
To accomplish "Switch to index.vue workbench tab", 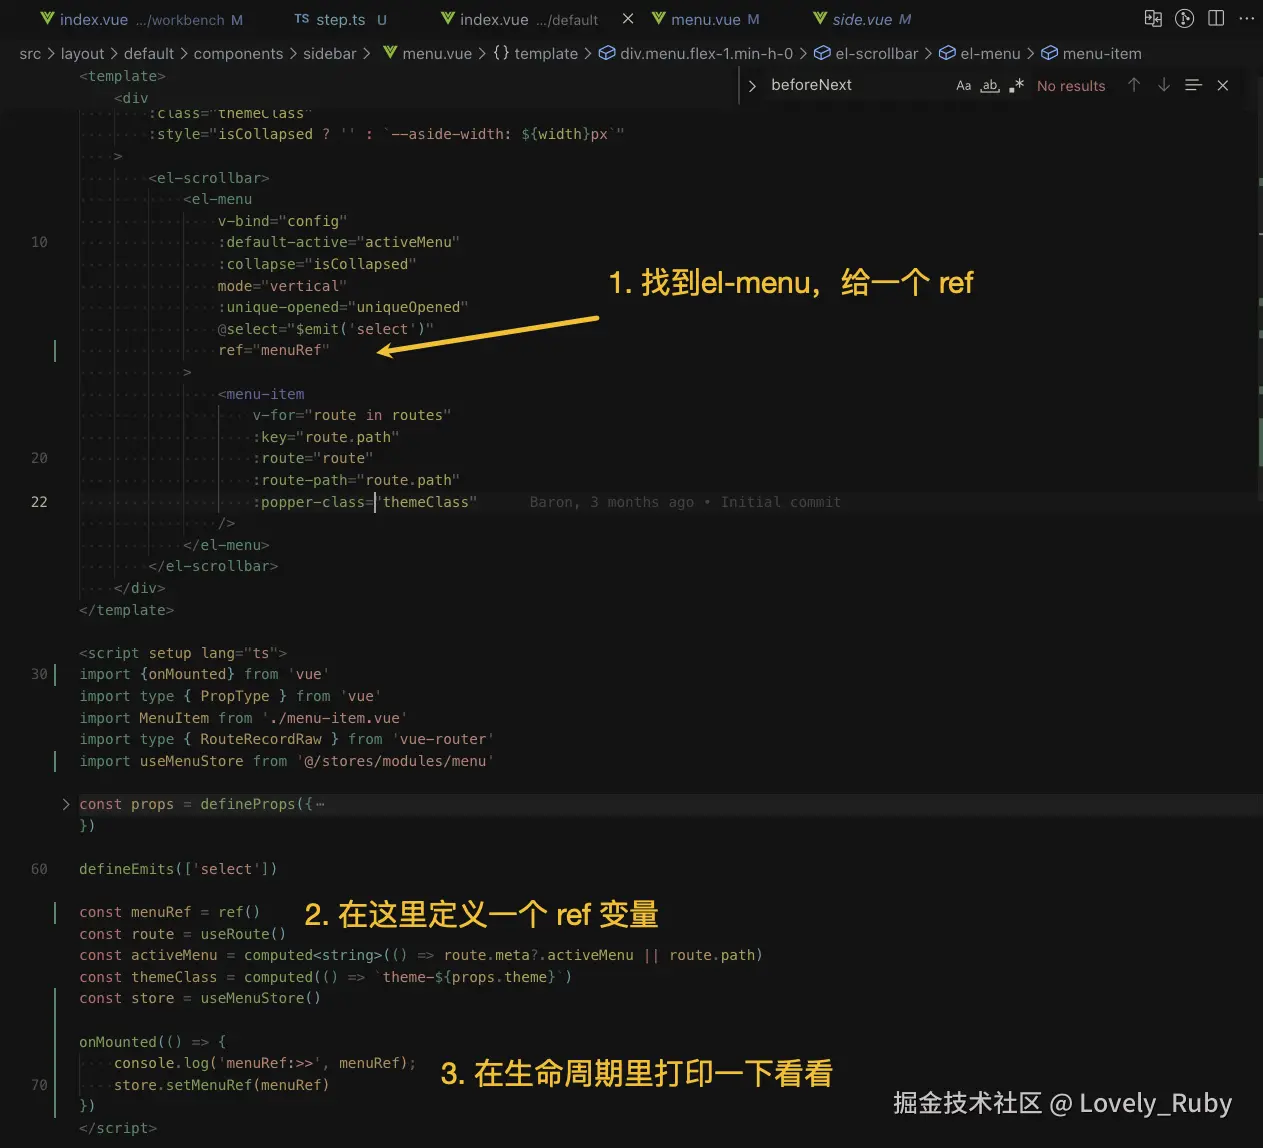I will 141,19.
